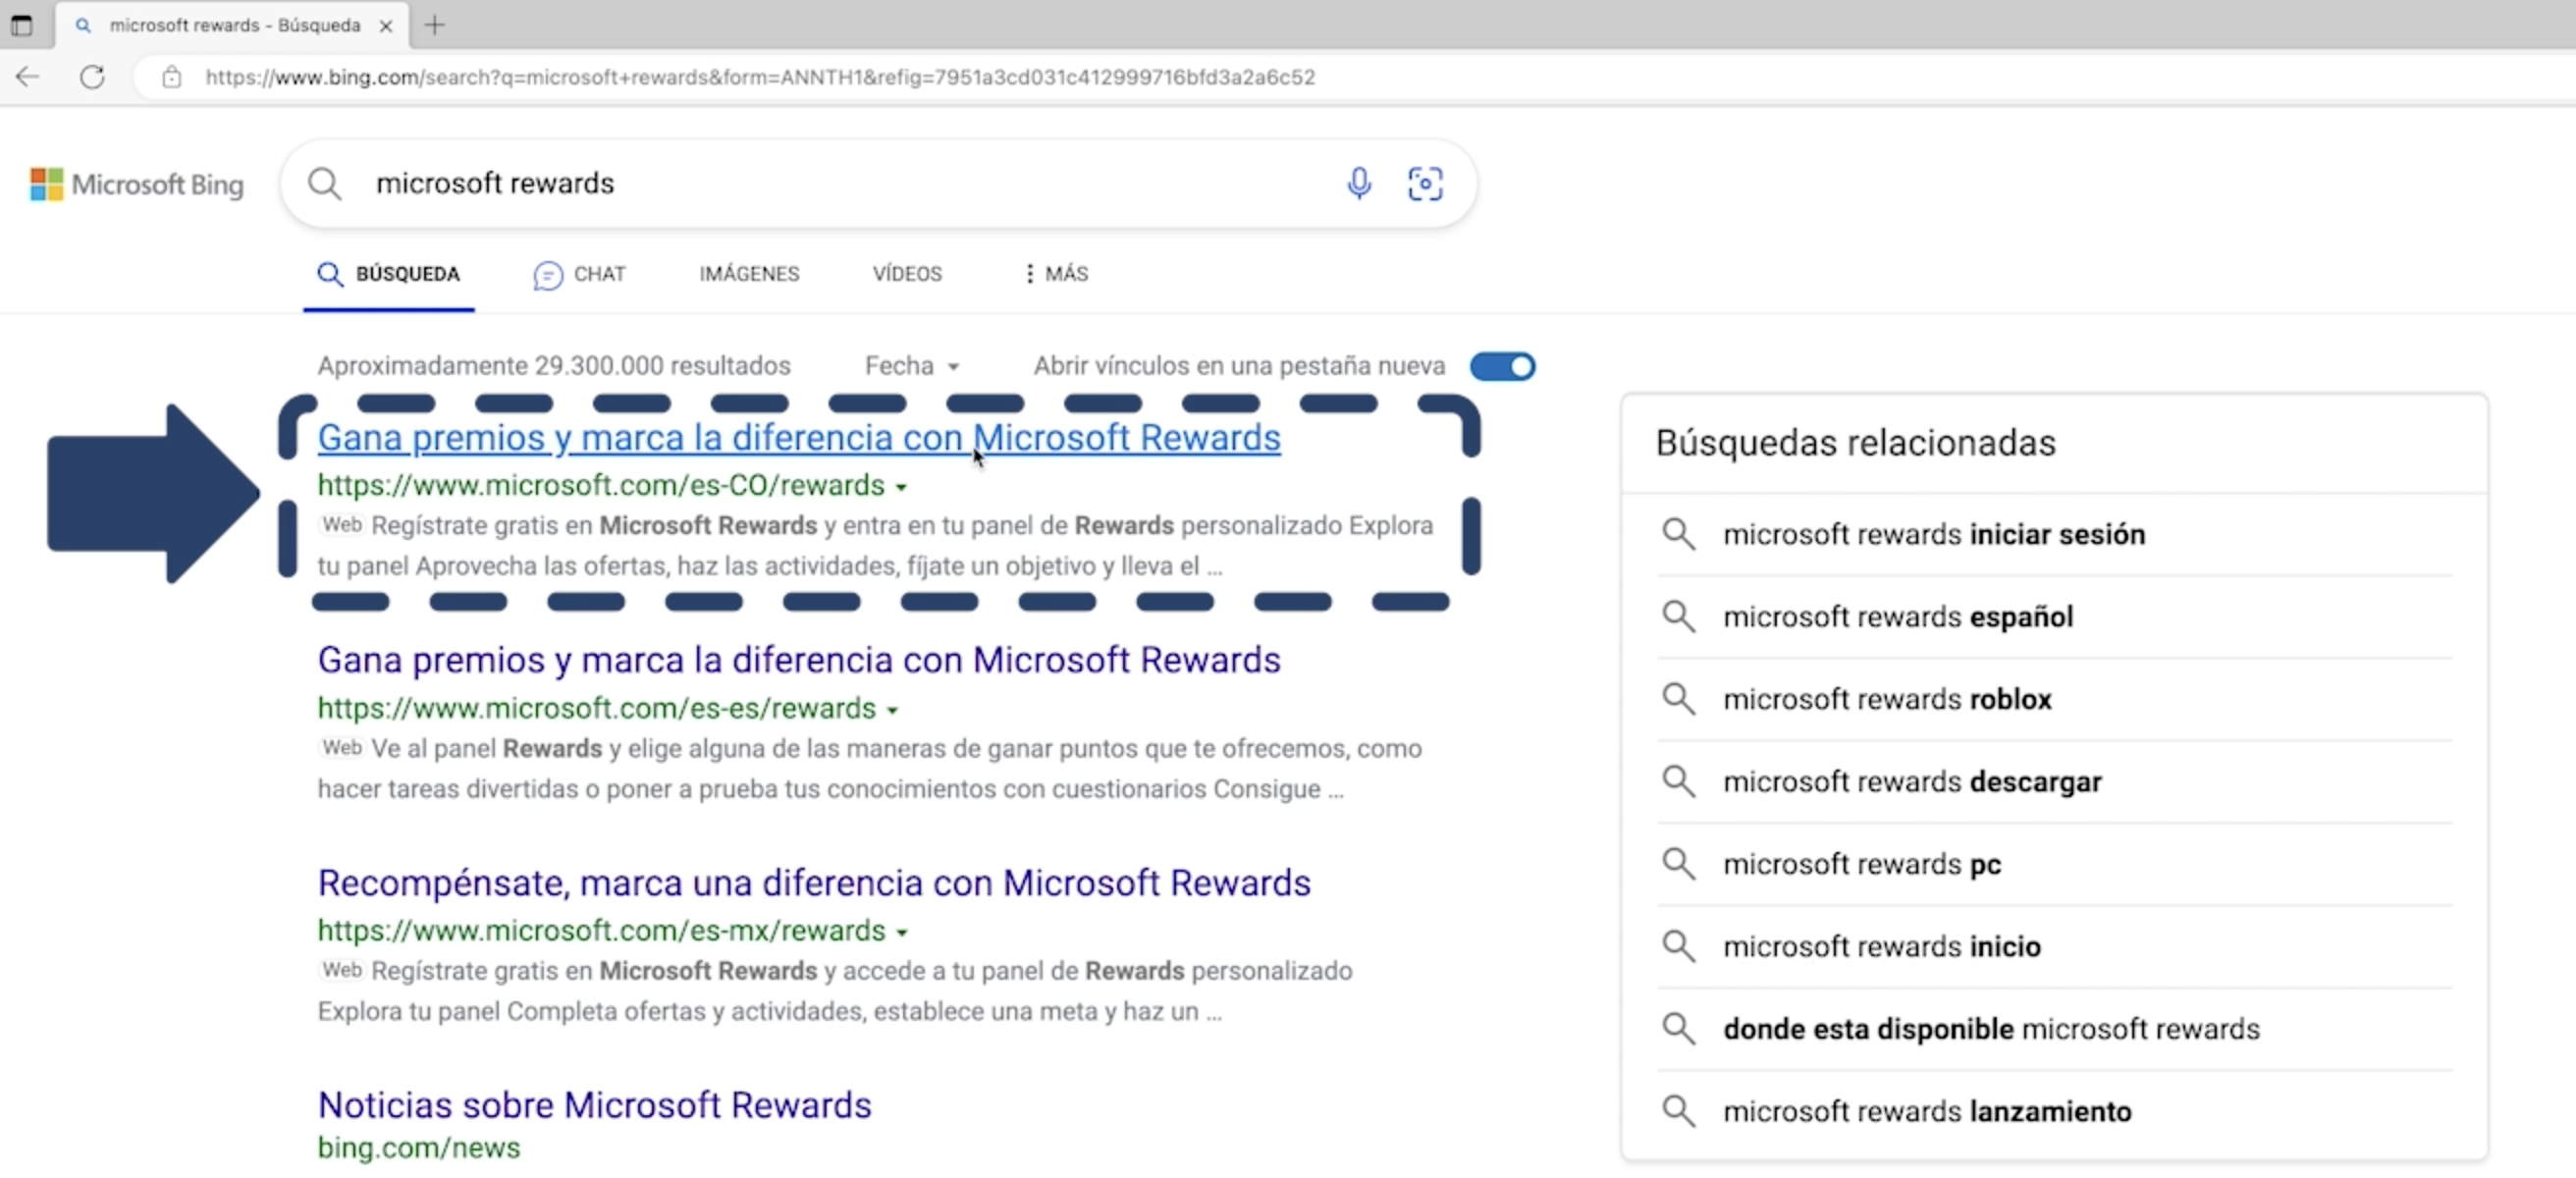Image resolution: width=2576 pixels, height=1178 pixels.
Task: Open the tab overview icon in the corner
Action: point(21,25)
